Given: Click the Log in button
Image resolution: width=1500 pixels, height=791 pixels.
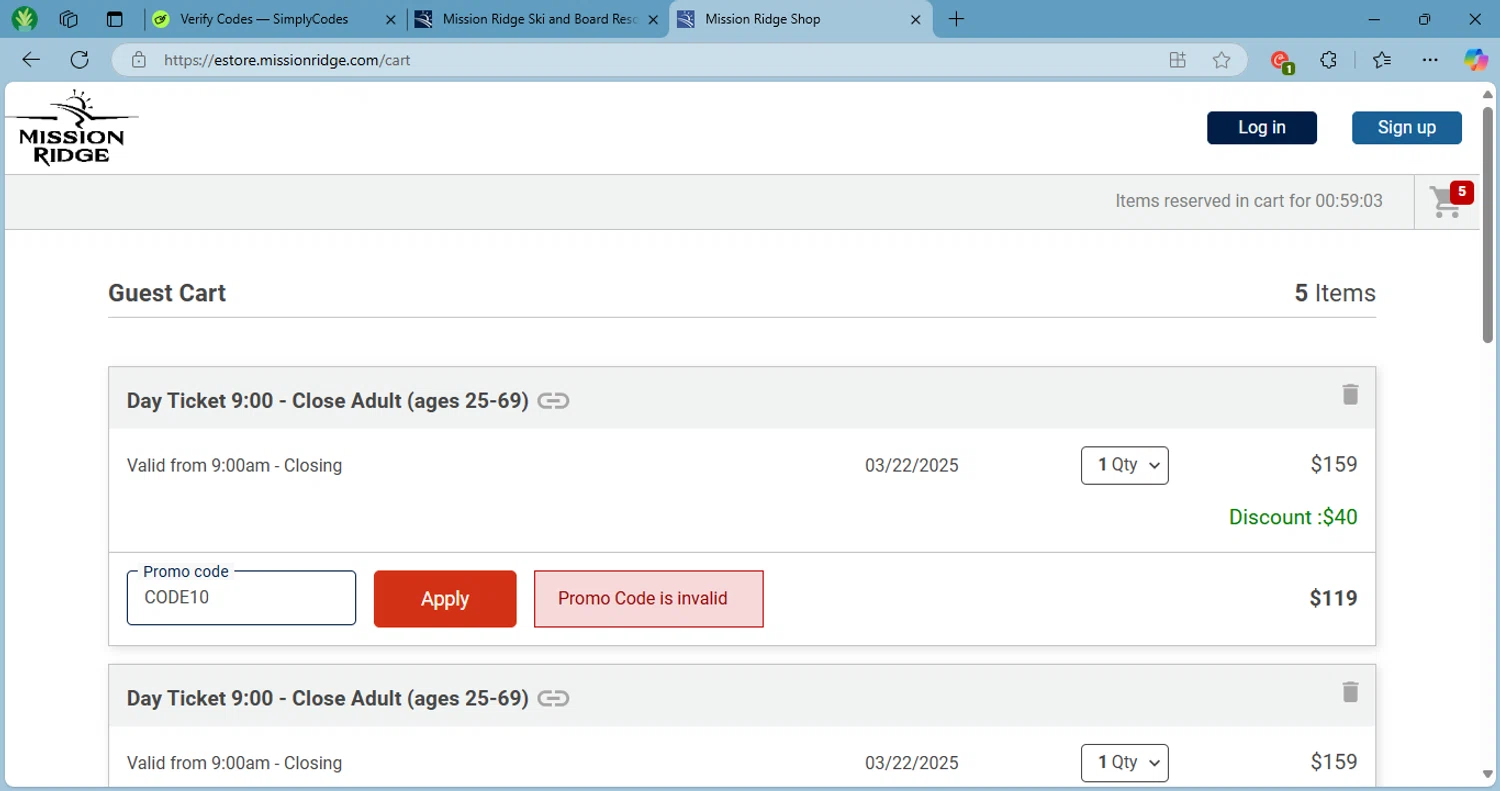Looking at the screenshot, I should pyautogui.click(x=1262, y=127).
